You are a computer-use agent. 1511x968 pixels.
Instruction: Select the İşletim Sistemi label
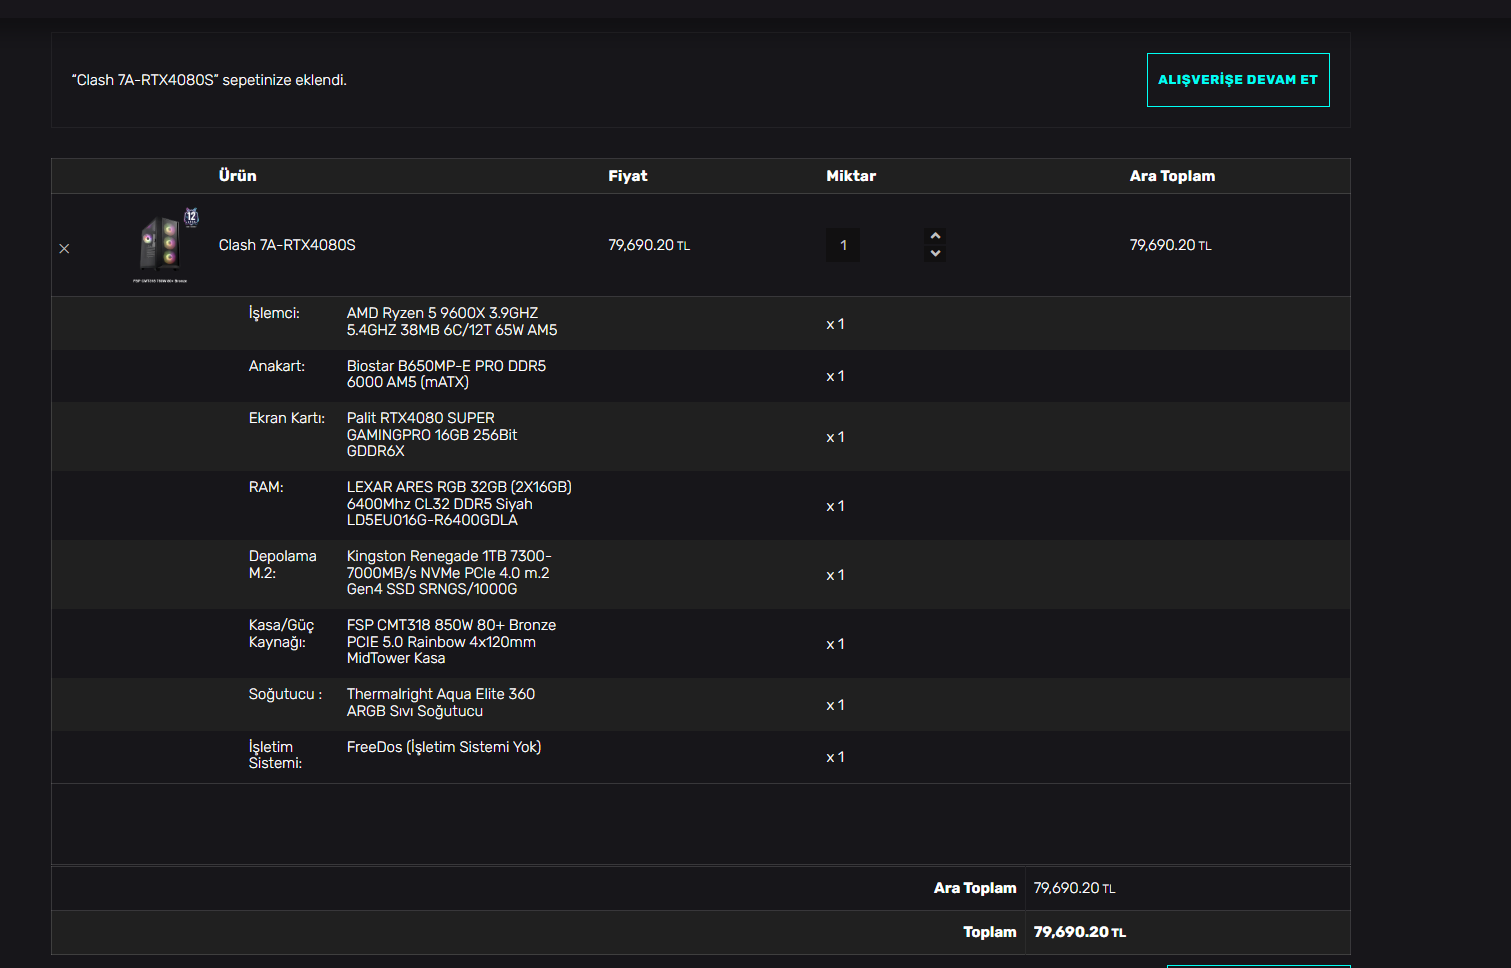point(275,755)
